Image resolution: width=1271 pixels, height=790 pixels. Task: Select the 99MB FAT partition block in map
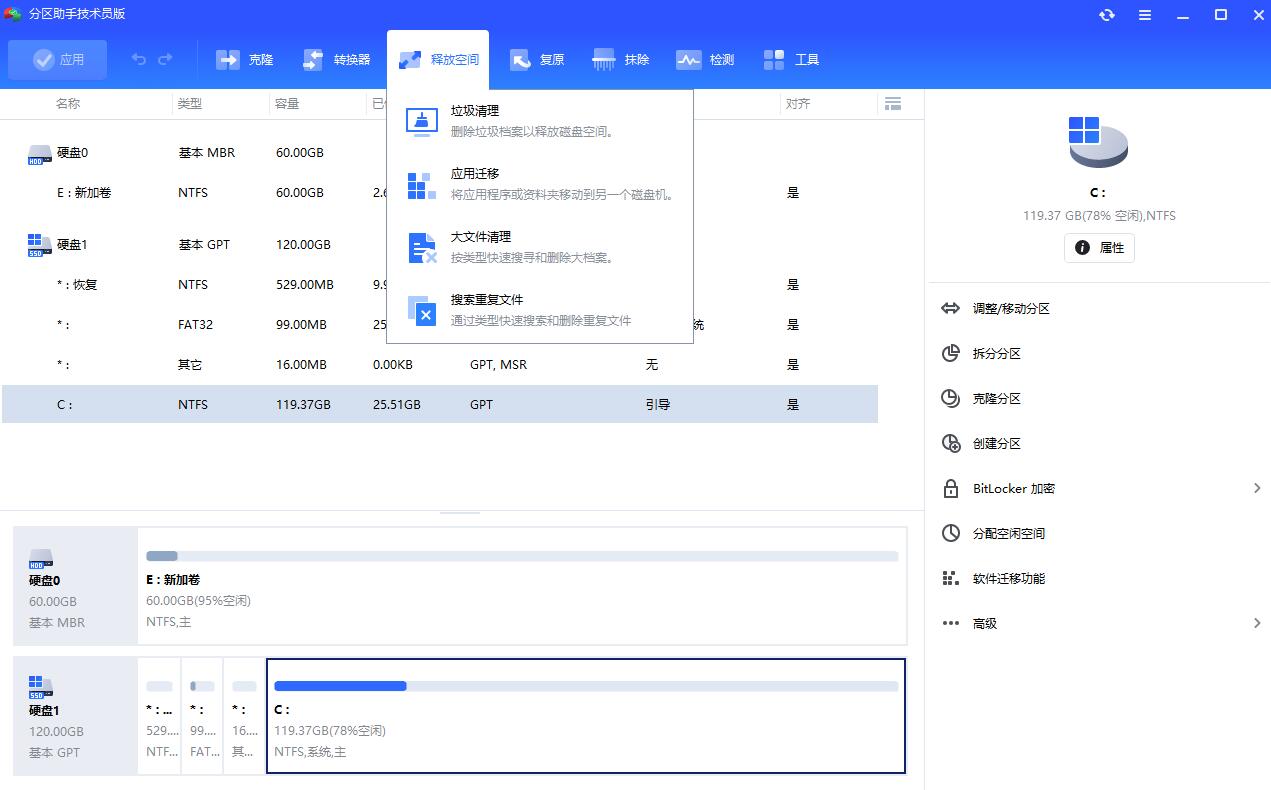click(202, 716)
